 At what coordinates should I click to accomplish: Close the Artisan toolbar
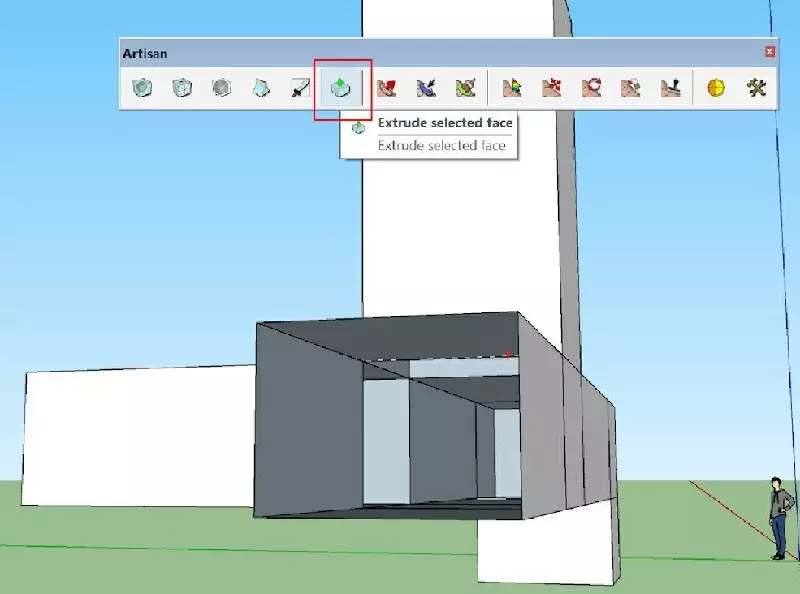click(x=769, y=51)
